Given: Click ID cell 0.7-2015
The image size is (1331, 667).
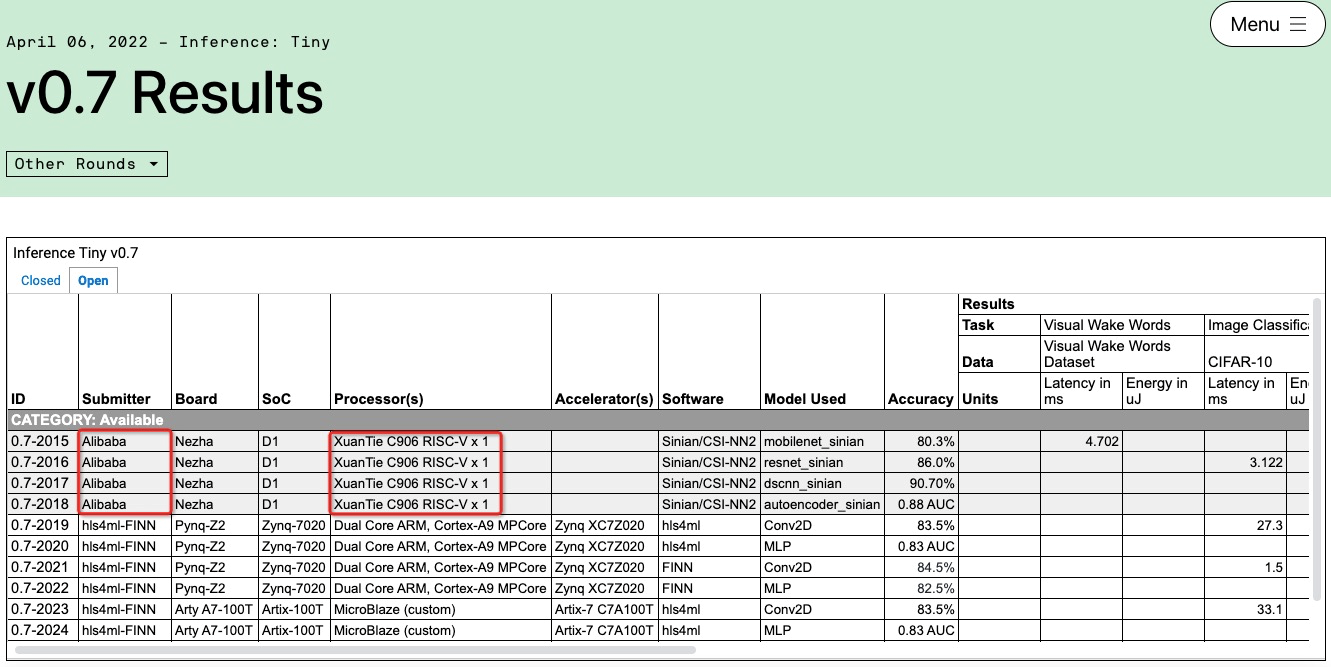Looking at the screenshot, I should point(43,441).
